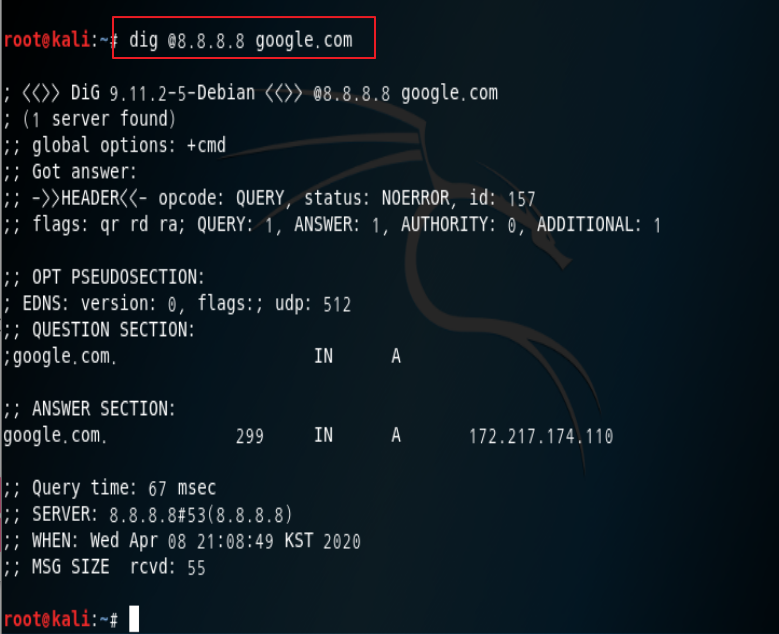Click the ANSWER SECTION heading line

89,409
